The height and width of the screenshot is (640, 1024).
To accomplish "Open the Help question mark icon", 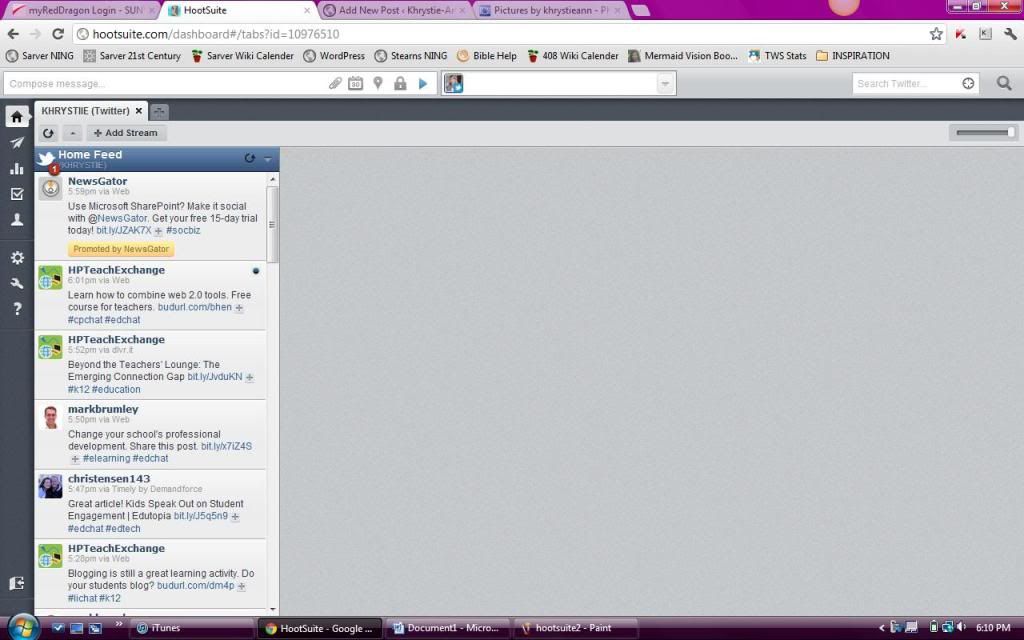I will (x=17, y=308).
